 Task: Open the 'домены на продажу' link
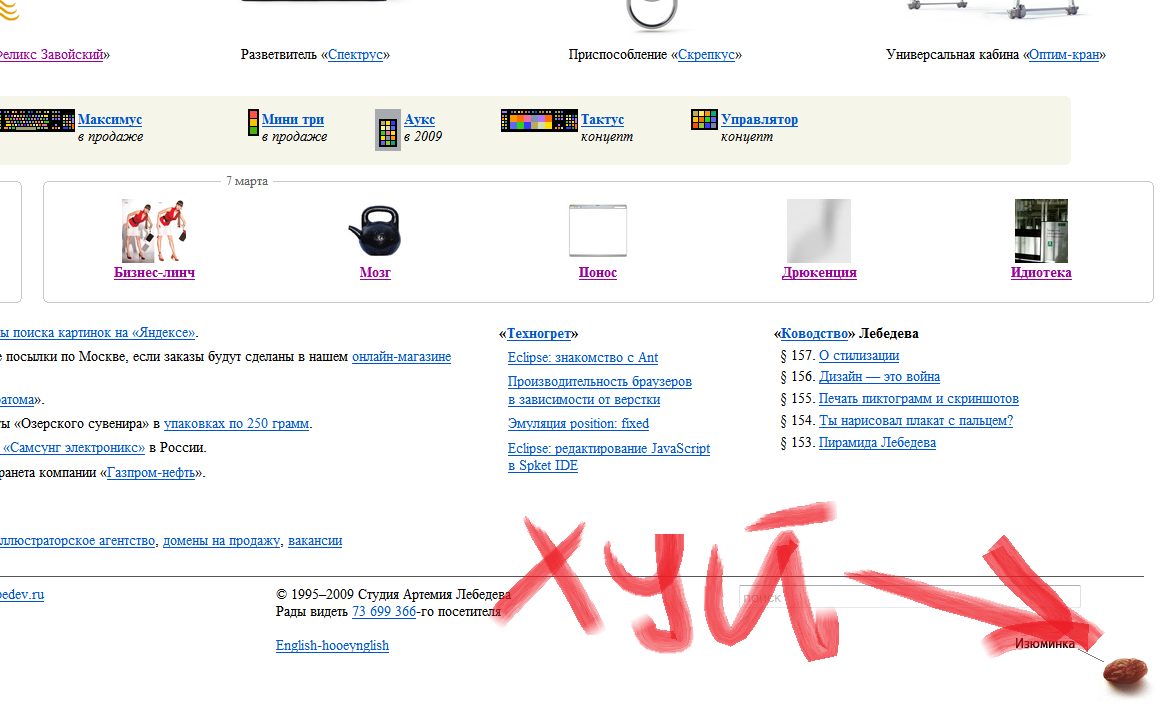[x=221, y=541]
